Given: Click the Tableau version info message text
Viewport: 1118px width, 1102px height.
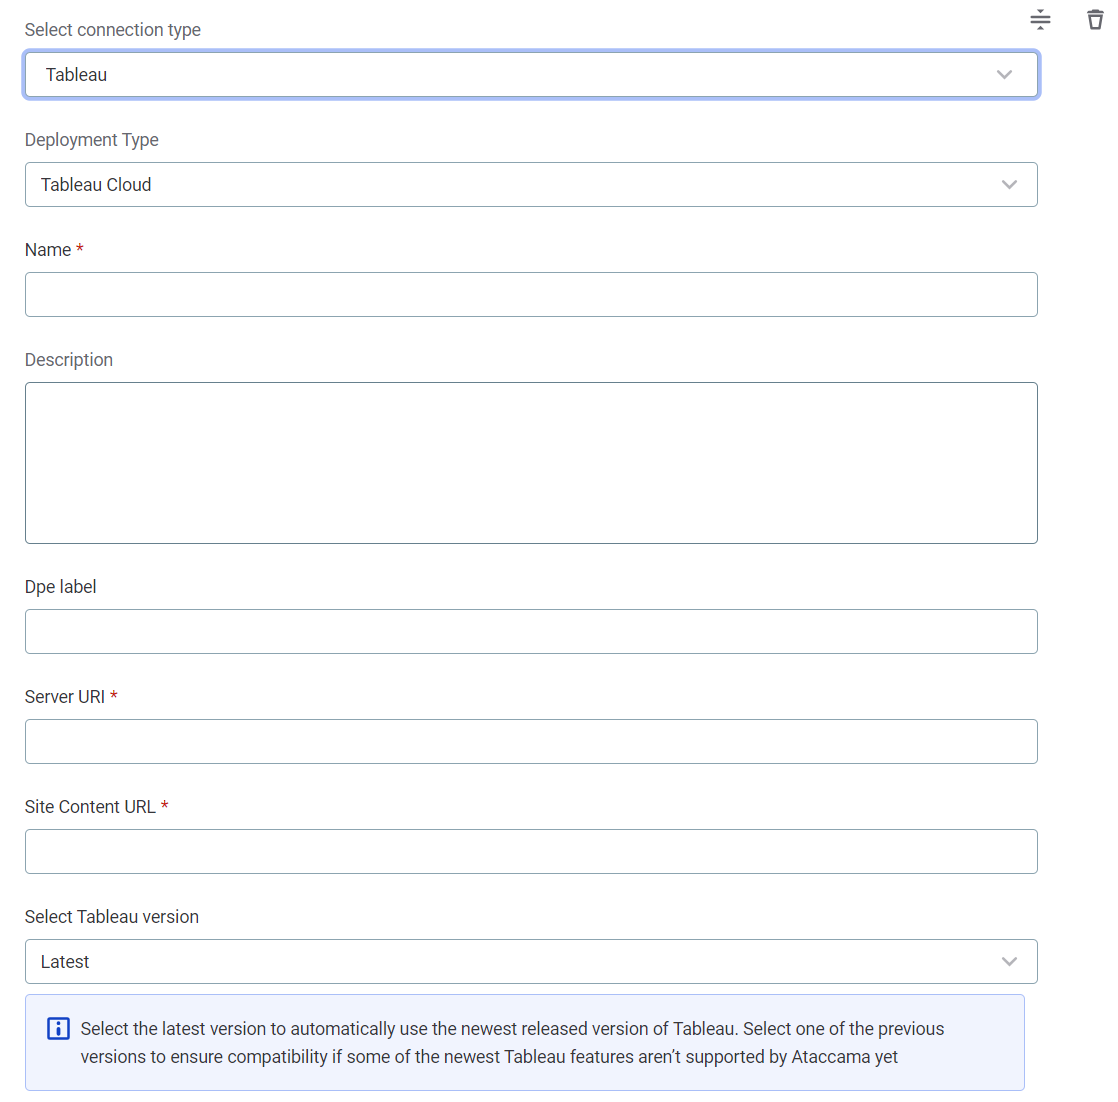Looking at the screenshot, I should [512, 1043].
